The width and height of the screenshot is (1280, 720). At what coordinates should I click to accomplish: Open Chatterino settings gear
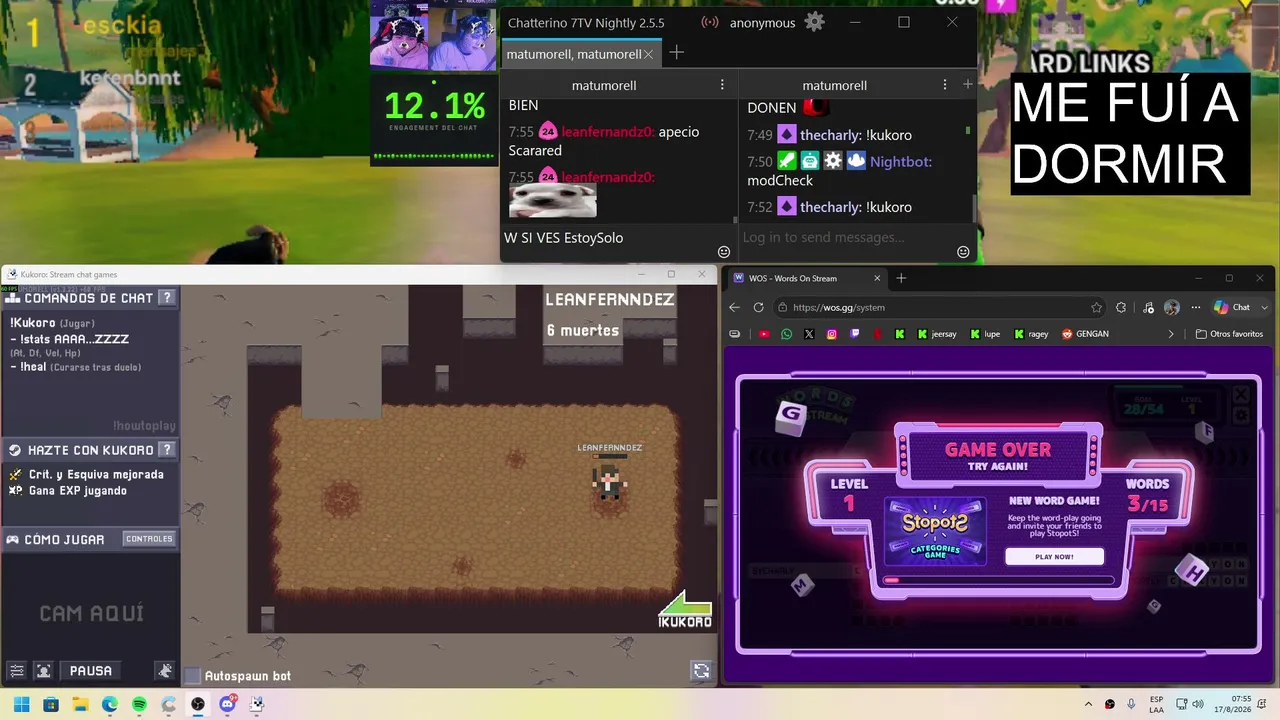pyautogui.click(x=815, y=22)
